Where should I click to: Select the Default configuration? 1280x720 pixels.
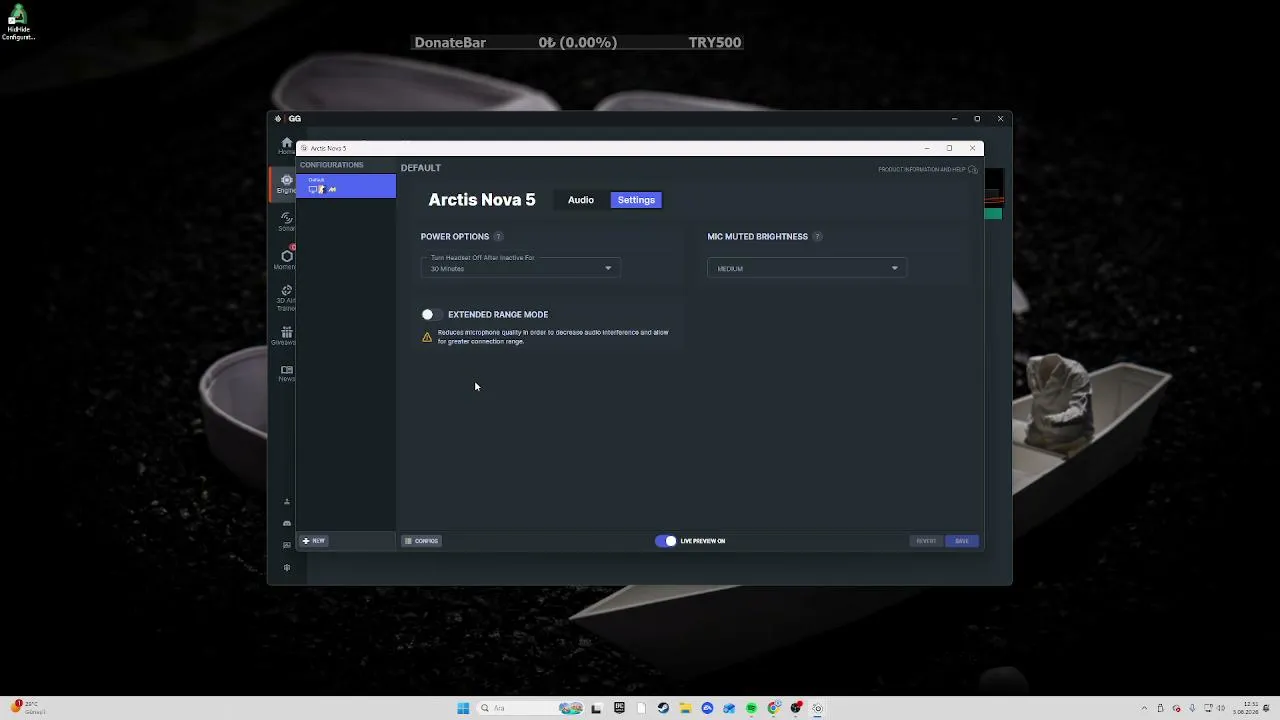coord(346,186)
